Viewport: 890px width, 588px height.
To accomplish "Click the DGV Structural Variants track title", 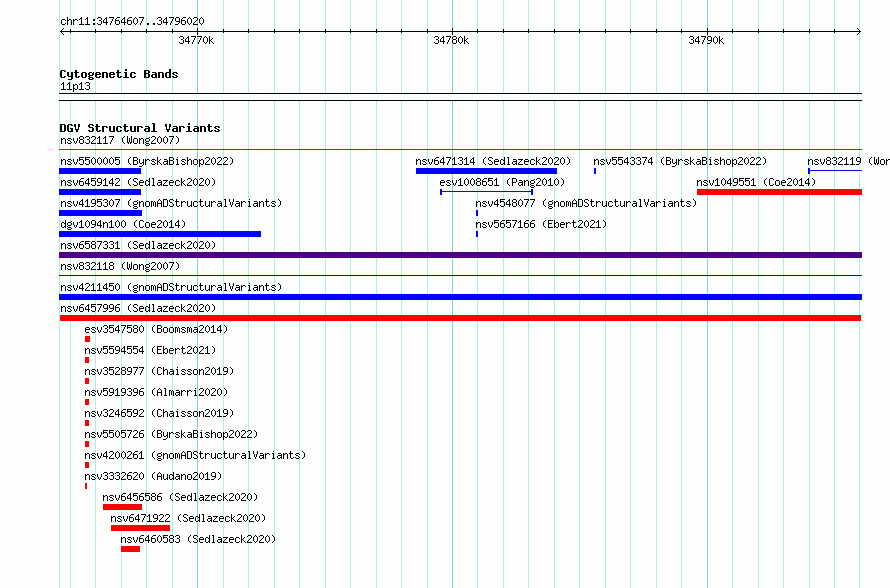I will tap(140, 128).
